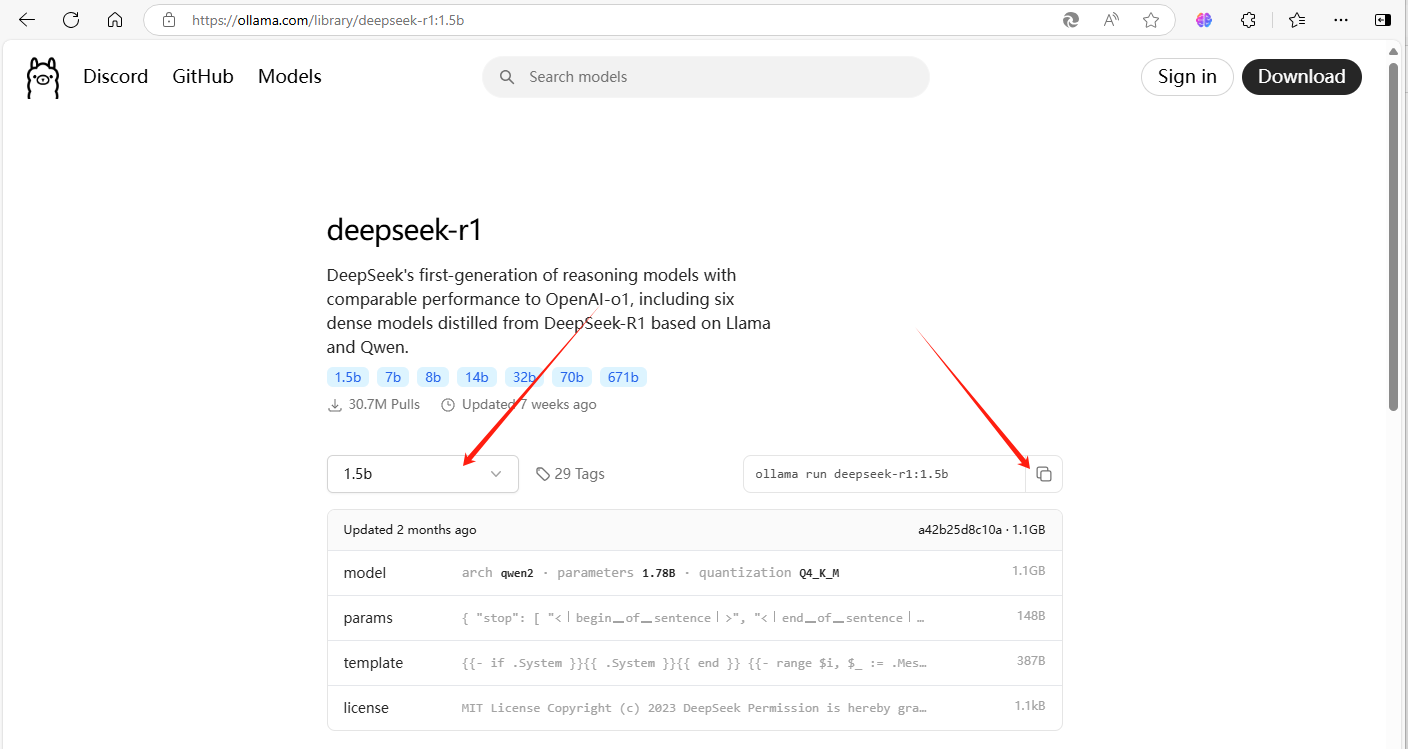Go to the browser home icon
The image size is (1408, 749).
[115, 19]
